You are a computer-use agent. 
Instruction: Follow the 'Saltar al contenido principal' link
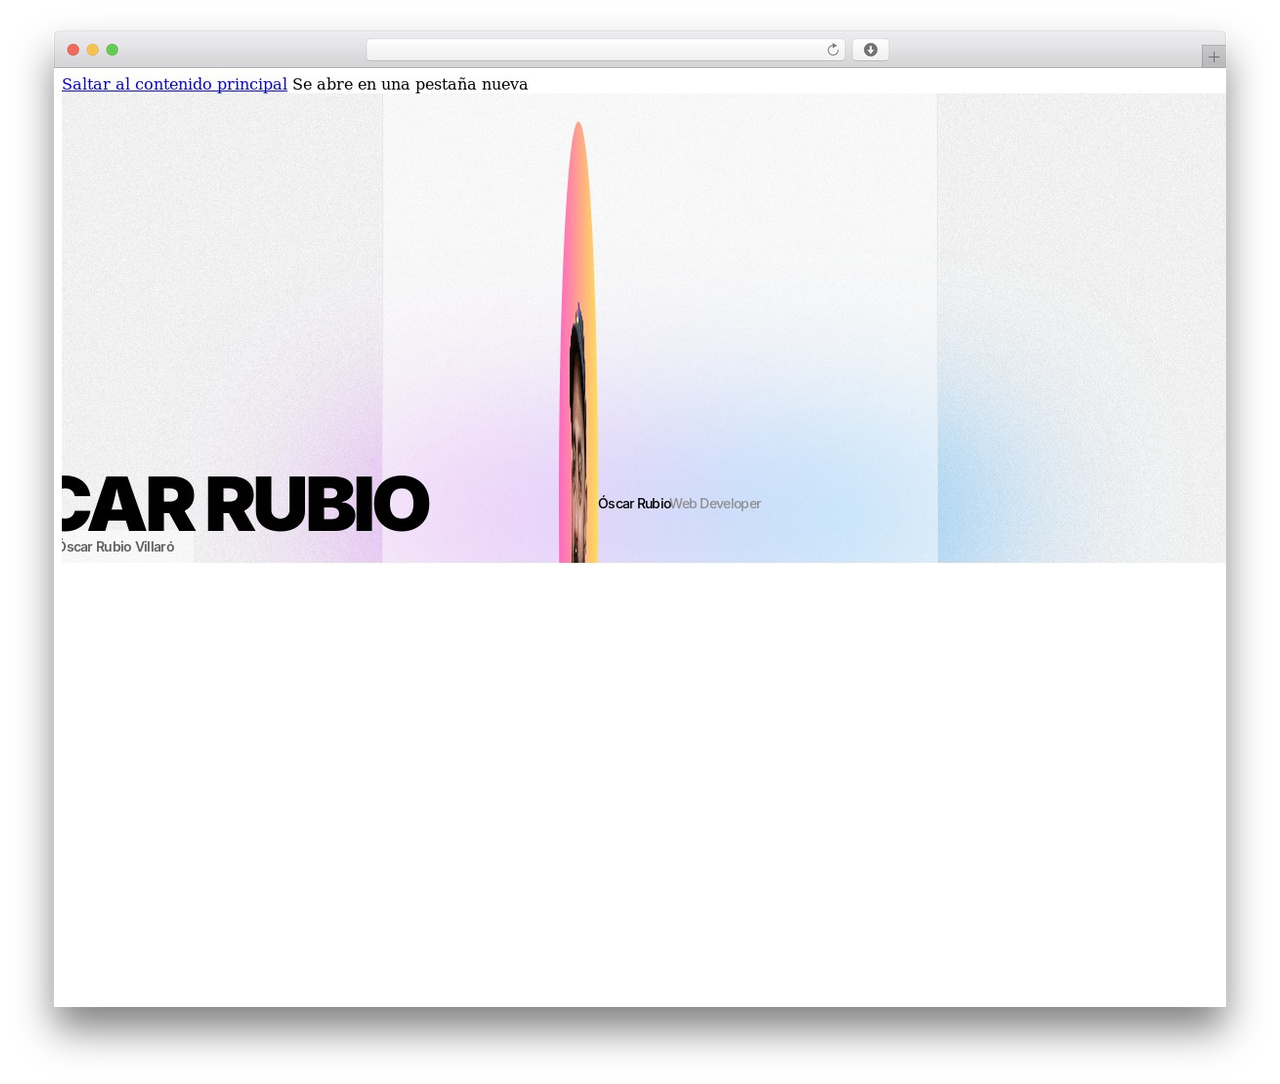click(x=174, y=84)
